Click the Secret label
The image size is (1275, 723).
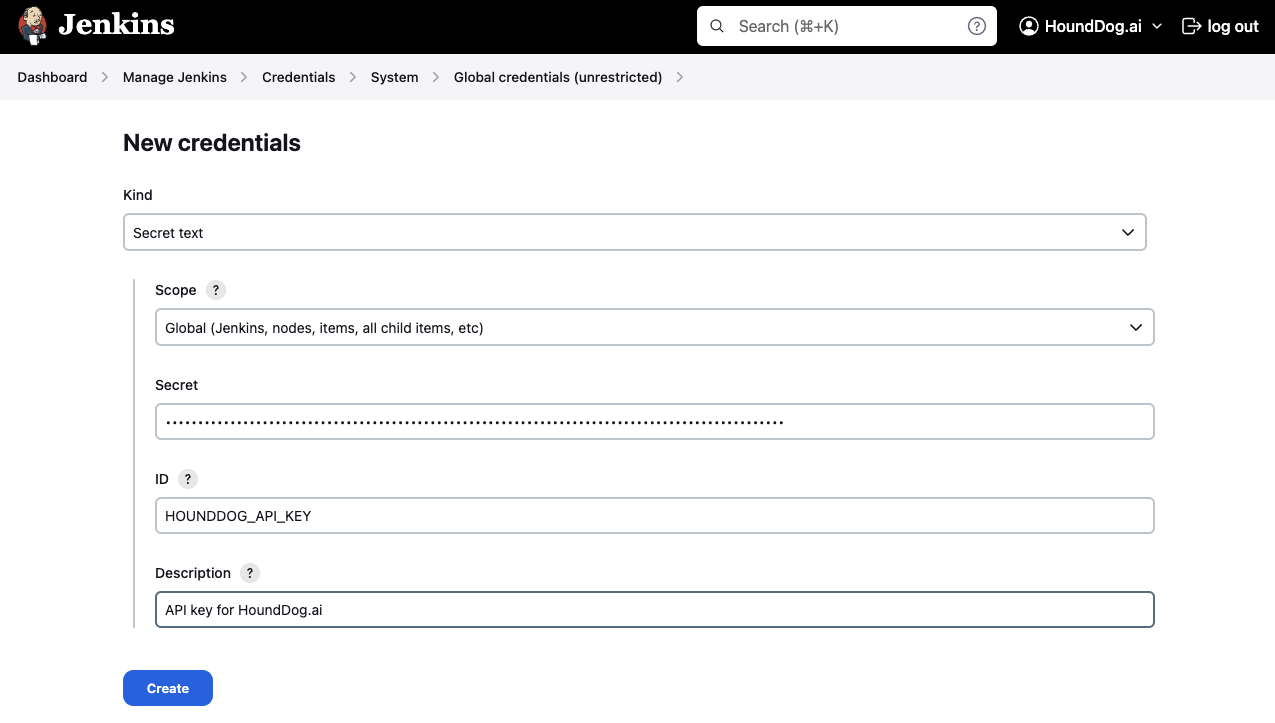coord(177,385)
